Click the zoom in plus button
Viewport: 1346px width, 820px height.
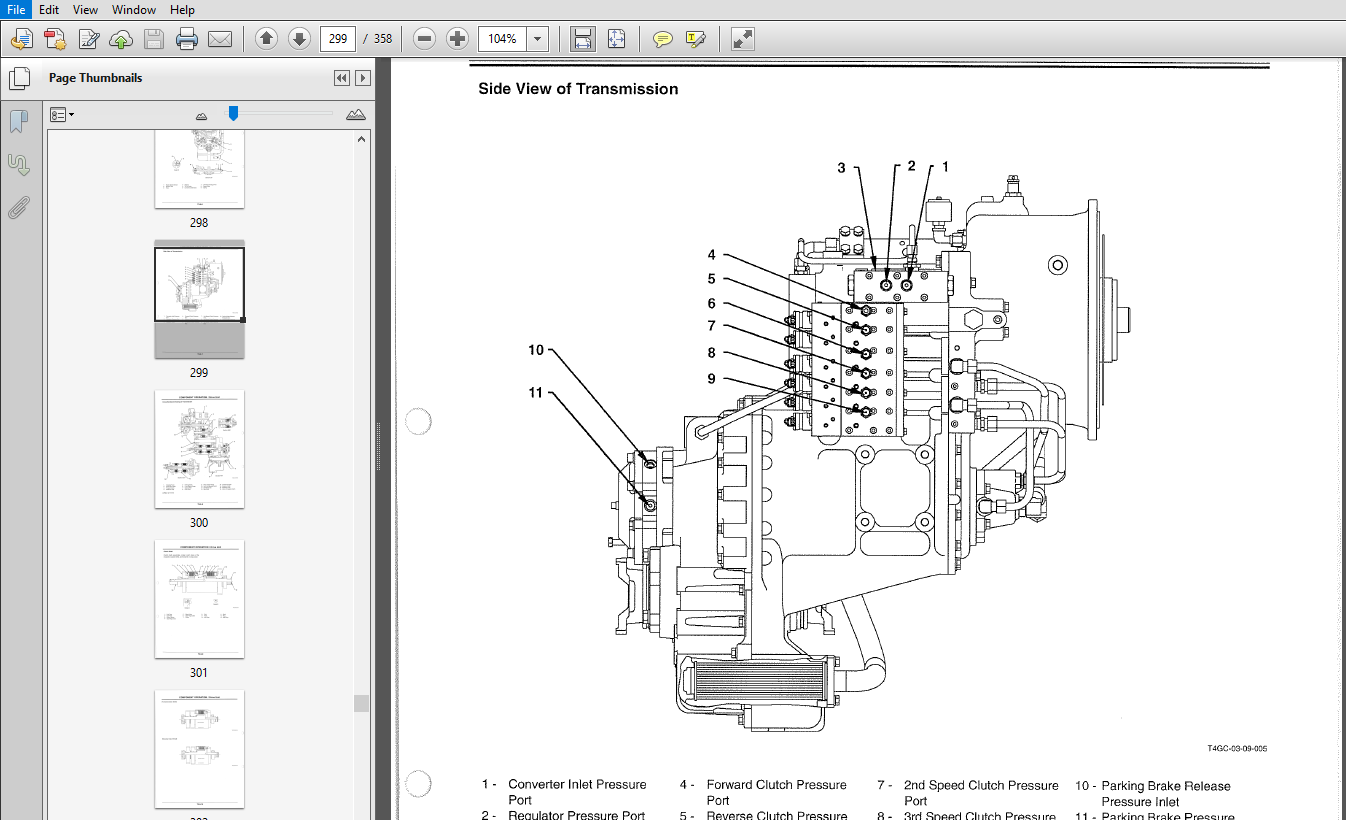458,39
